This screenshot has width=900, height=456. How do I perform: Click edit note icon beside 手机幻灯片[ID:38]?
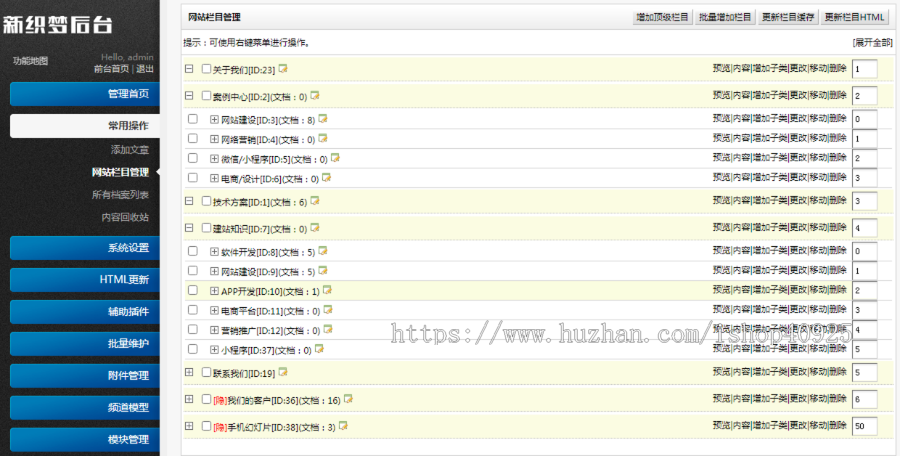(x=343, y=426)
